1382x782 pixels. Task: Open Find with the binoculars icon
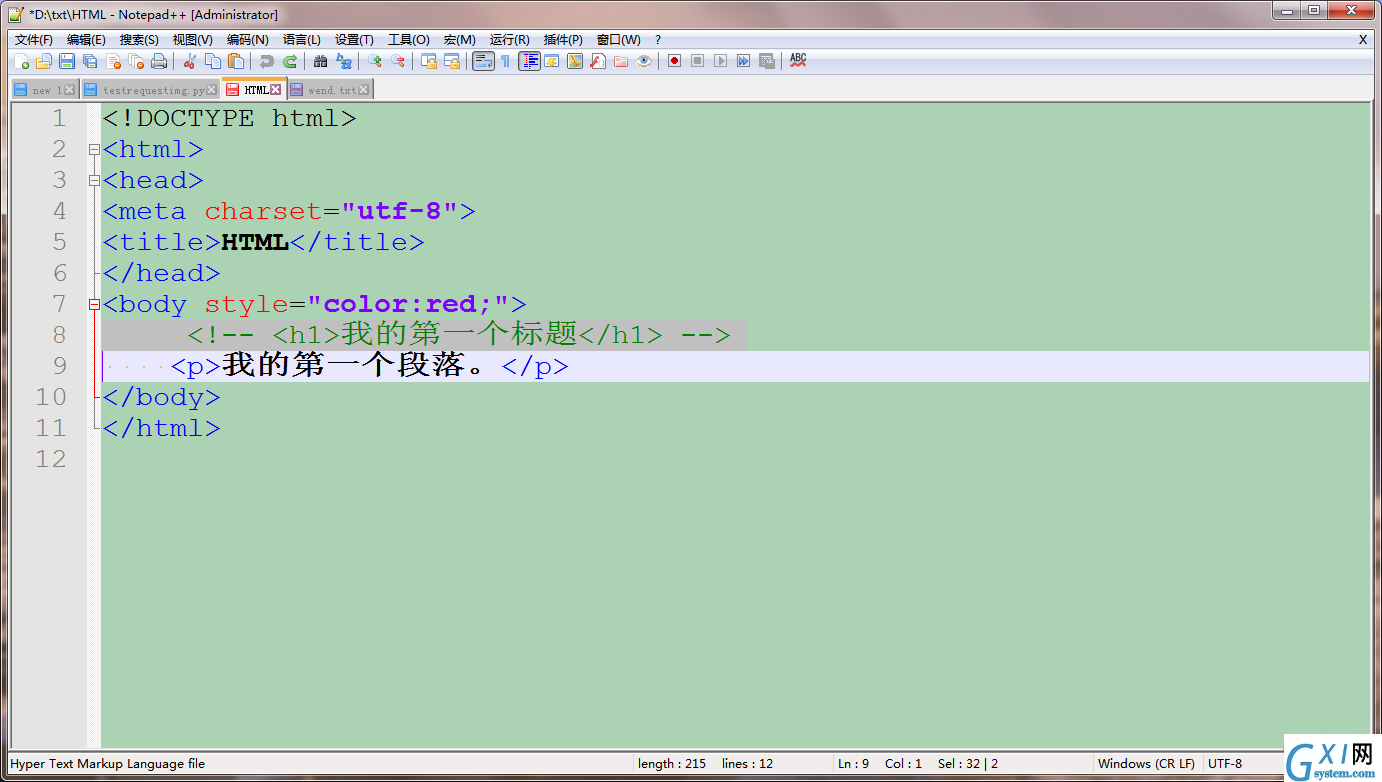point(320,61)
